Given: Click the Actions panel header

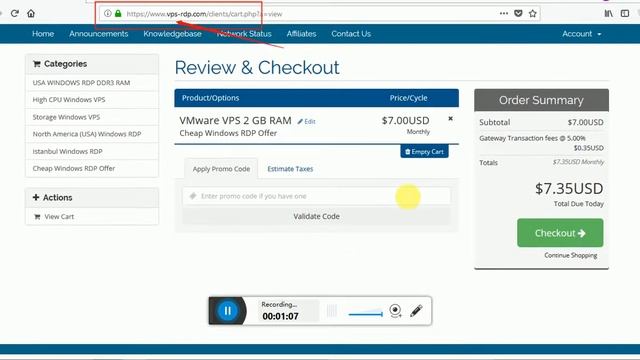Looking at the screenshot, I should [92, 198].
